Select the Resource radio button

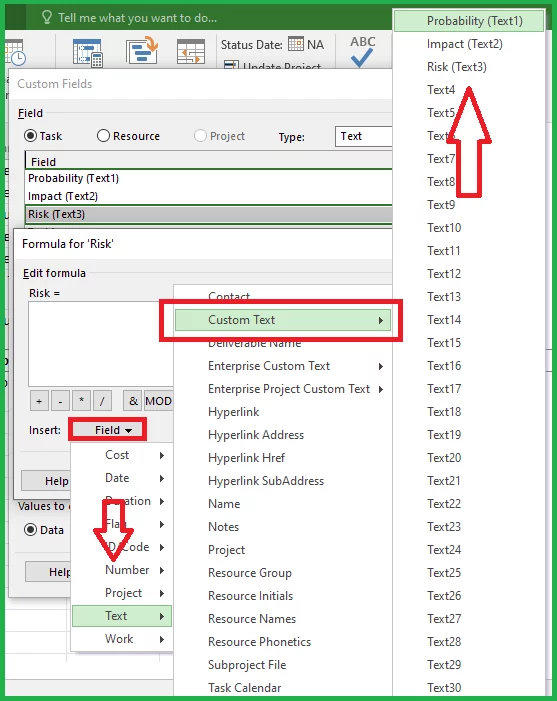103,135
